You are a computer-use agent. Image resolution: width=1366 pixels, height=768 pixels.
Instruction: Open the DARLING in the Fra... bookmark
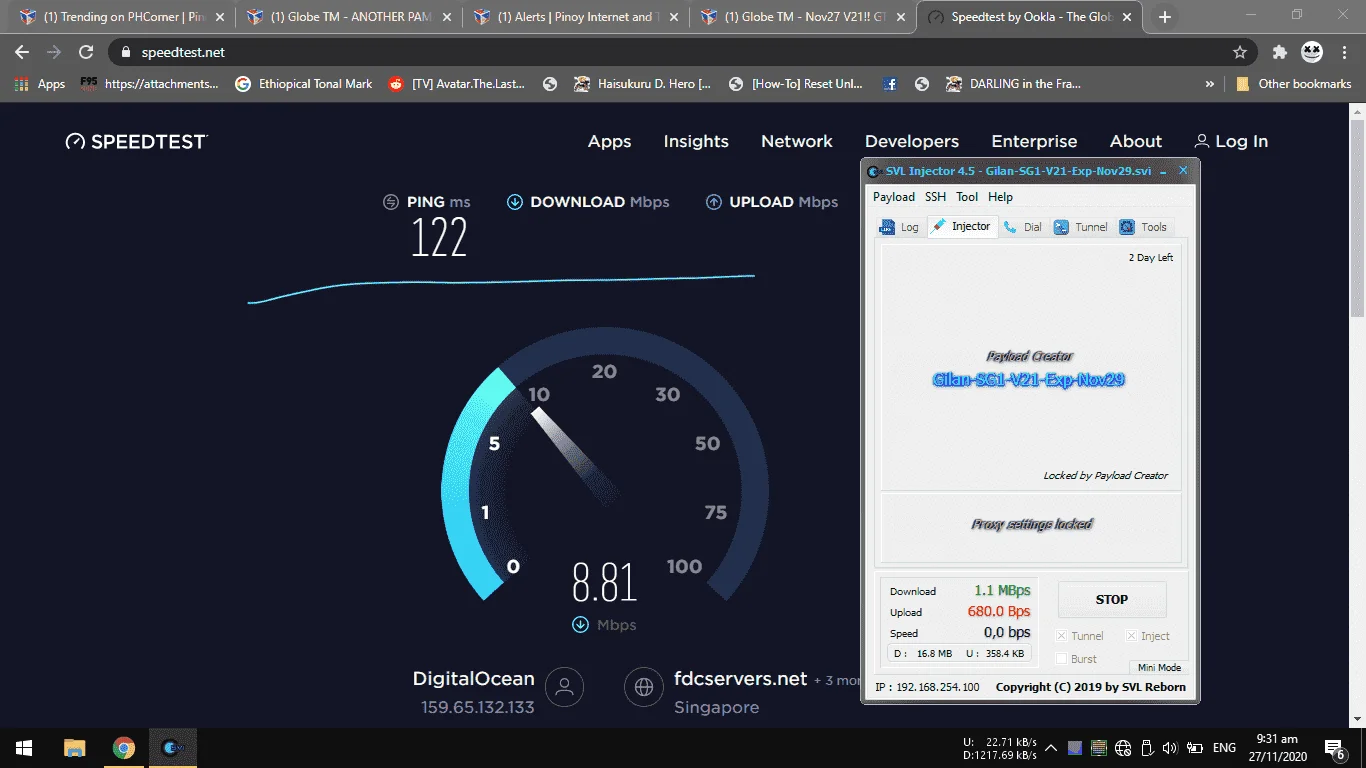click(1014, 84)
